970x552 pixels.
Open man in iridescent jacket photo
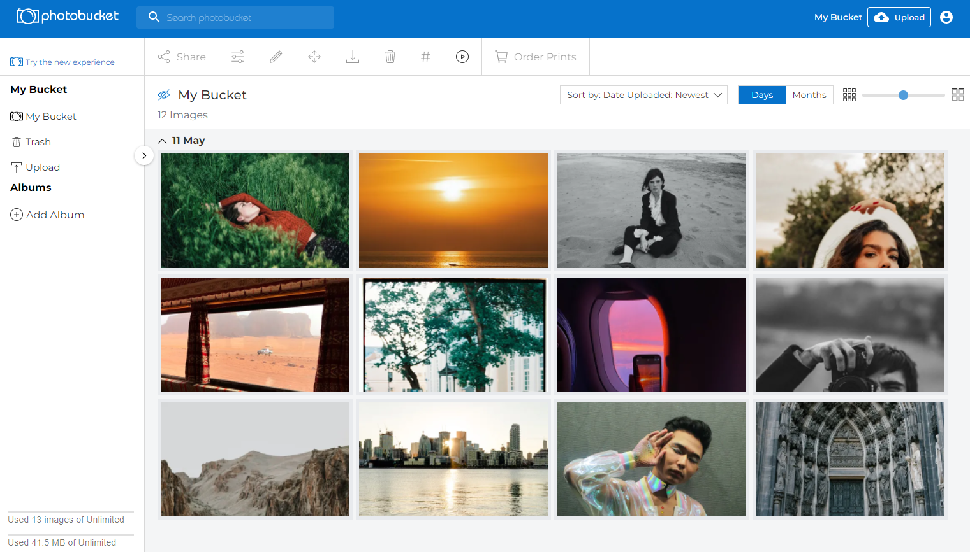point(651,459)
